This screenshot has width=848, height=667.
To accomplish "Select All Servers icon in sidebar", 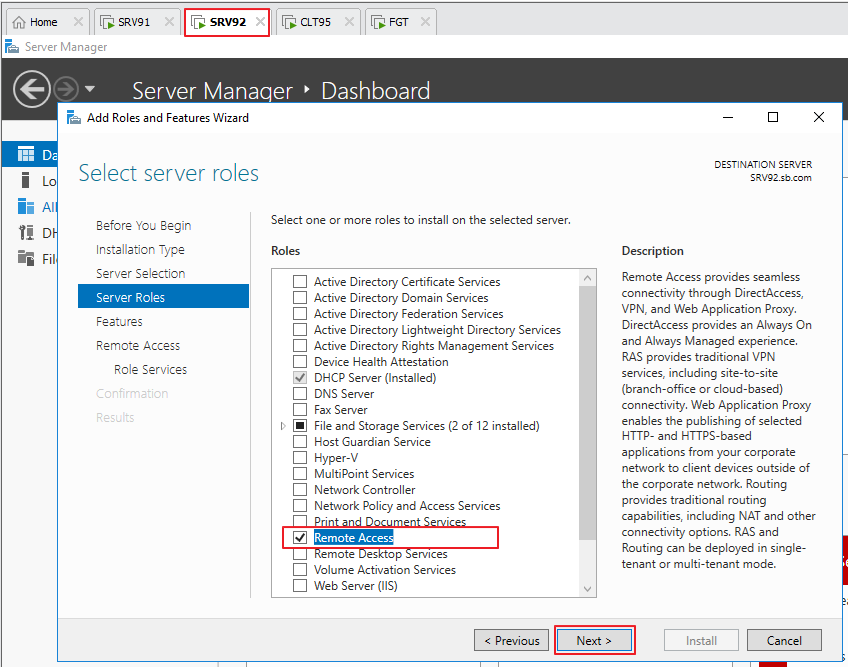I will [x=25, y=207].
